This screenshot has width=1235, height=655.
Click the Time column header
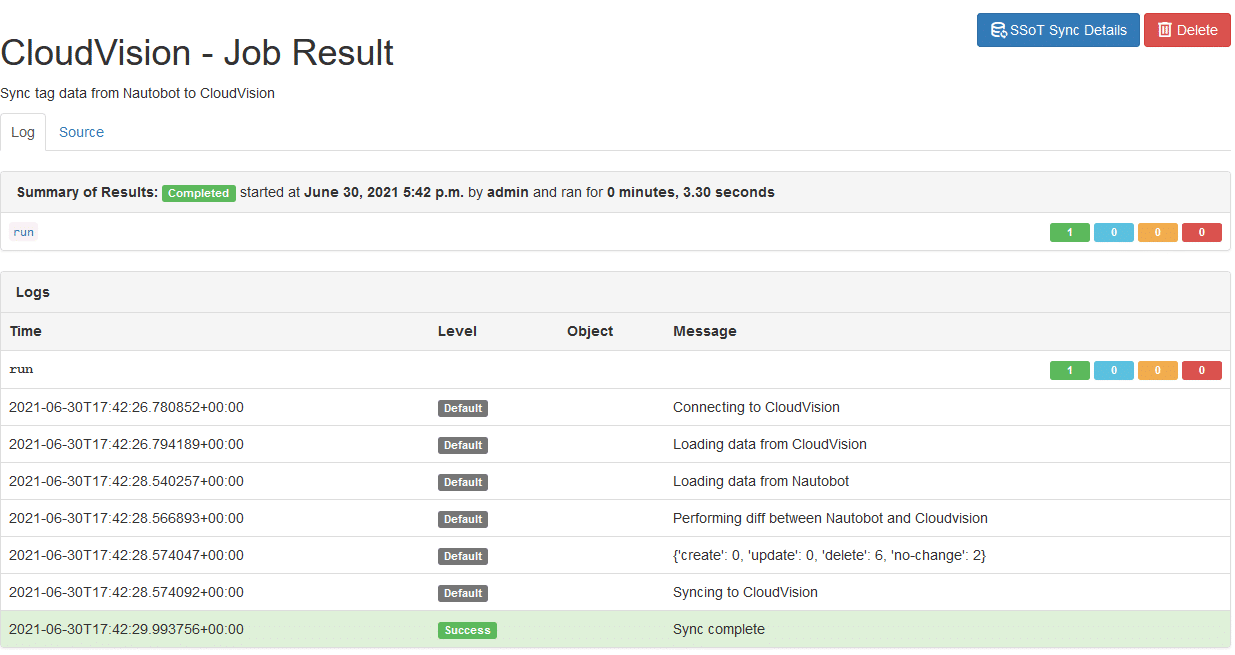[26, 331]
